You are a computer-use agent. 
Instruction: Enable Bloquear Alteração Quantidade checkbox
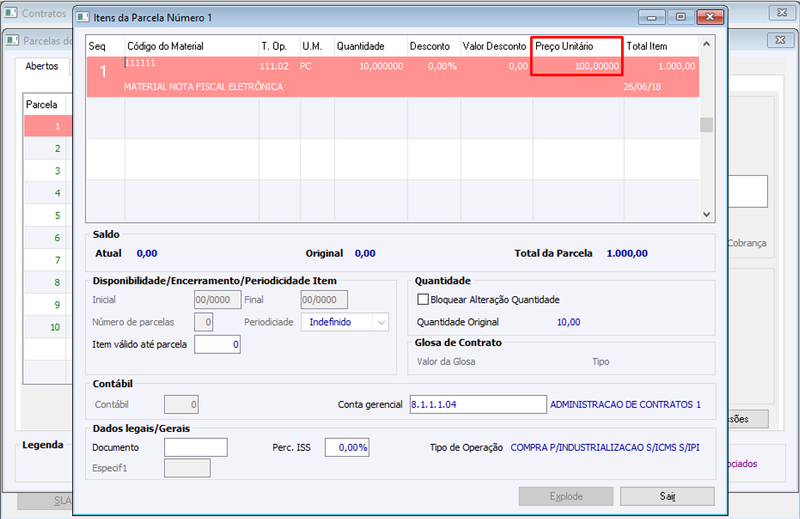(x=422, y=300)
